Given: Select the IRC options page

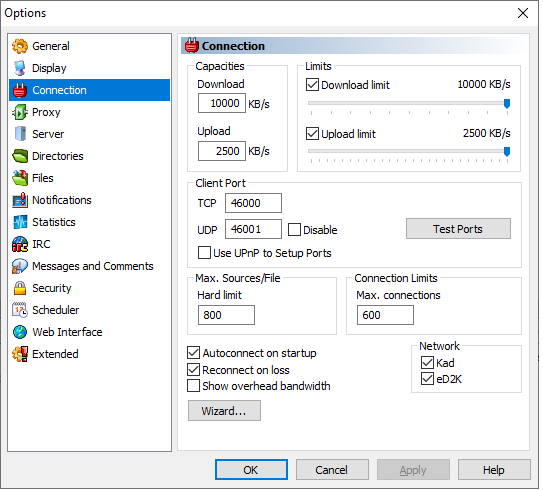Looking at the screenshot, I should click(x=90, y=244).
